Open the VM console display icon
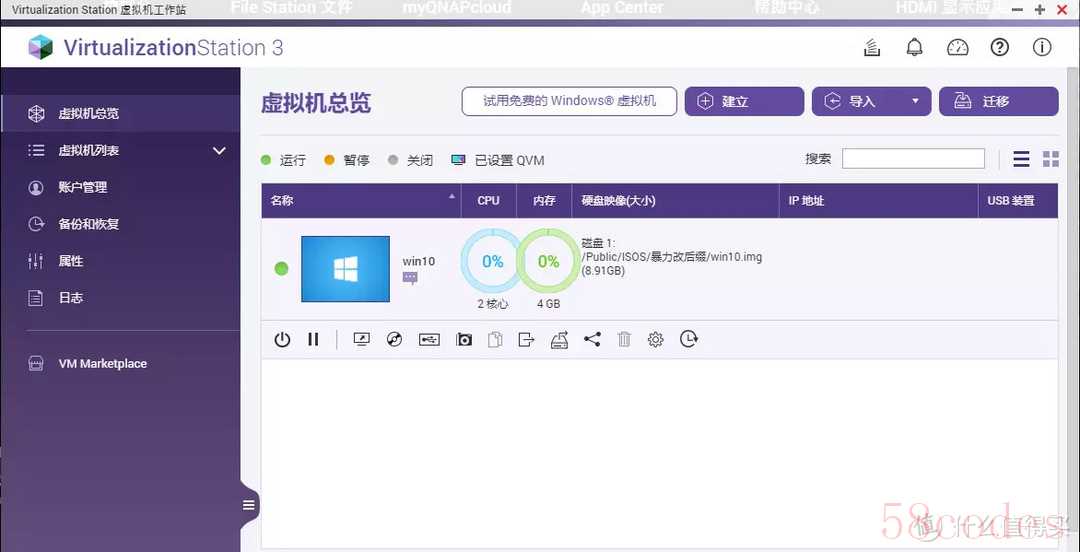Viewport: 1080px width, 552px height. (x=362, y=339)
